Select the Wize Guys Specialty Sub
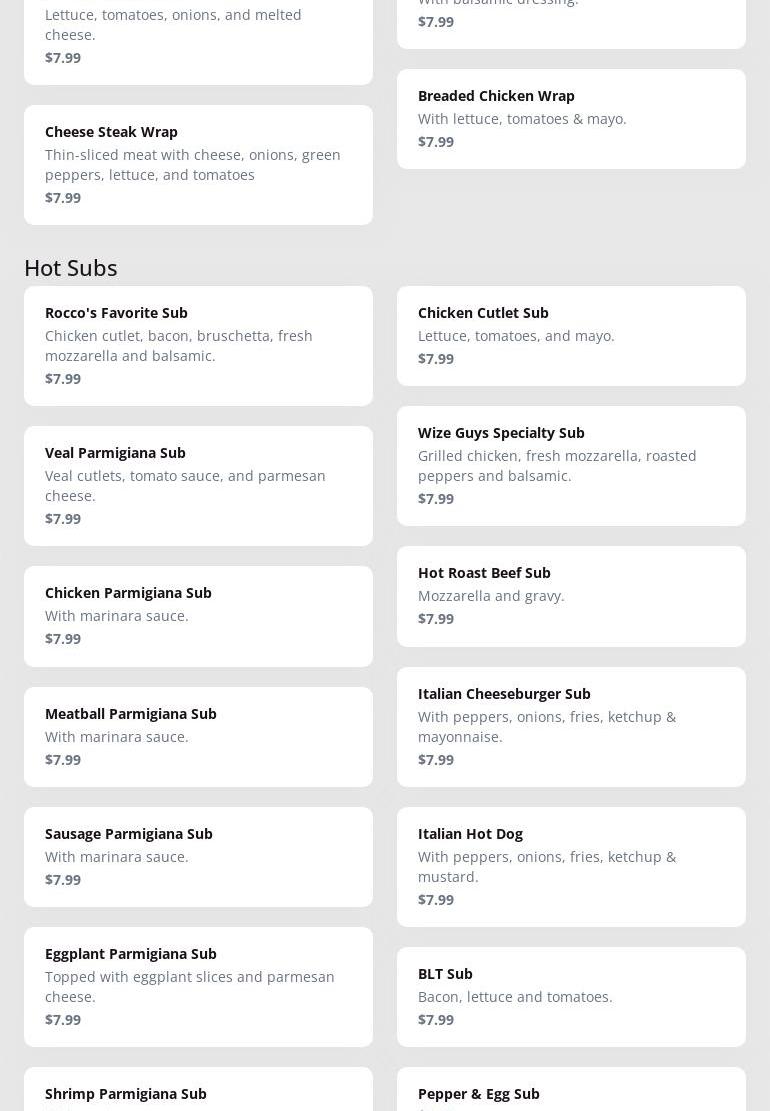The width and height of the screenshot is (770, 1111). (571, 465)
